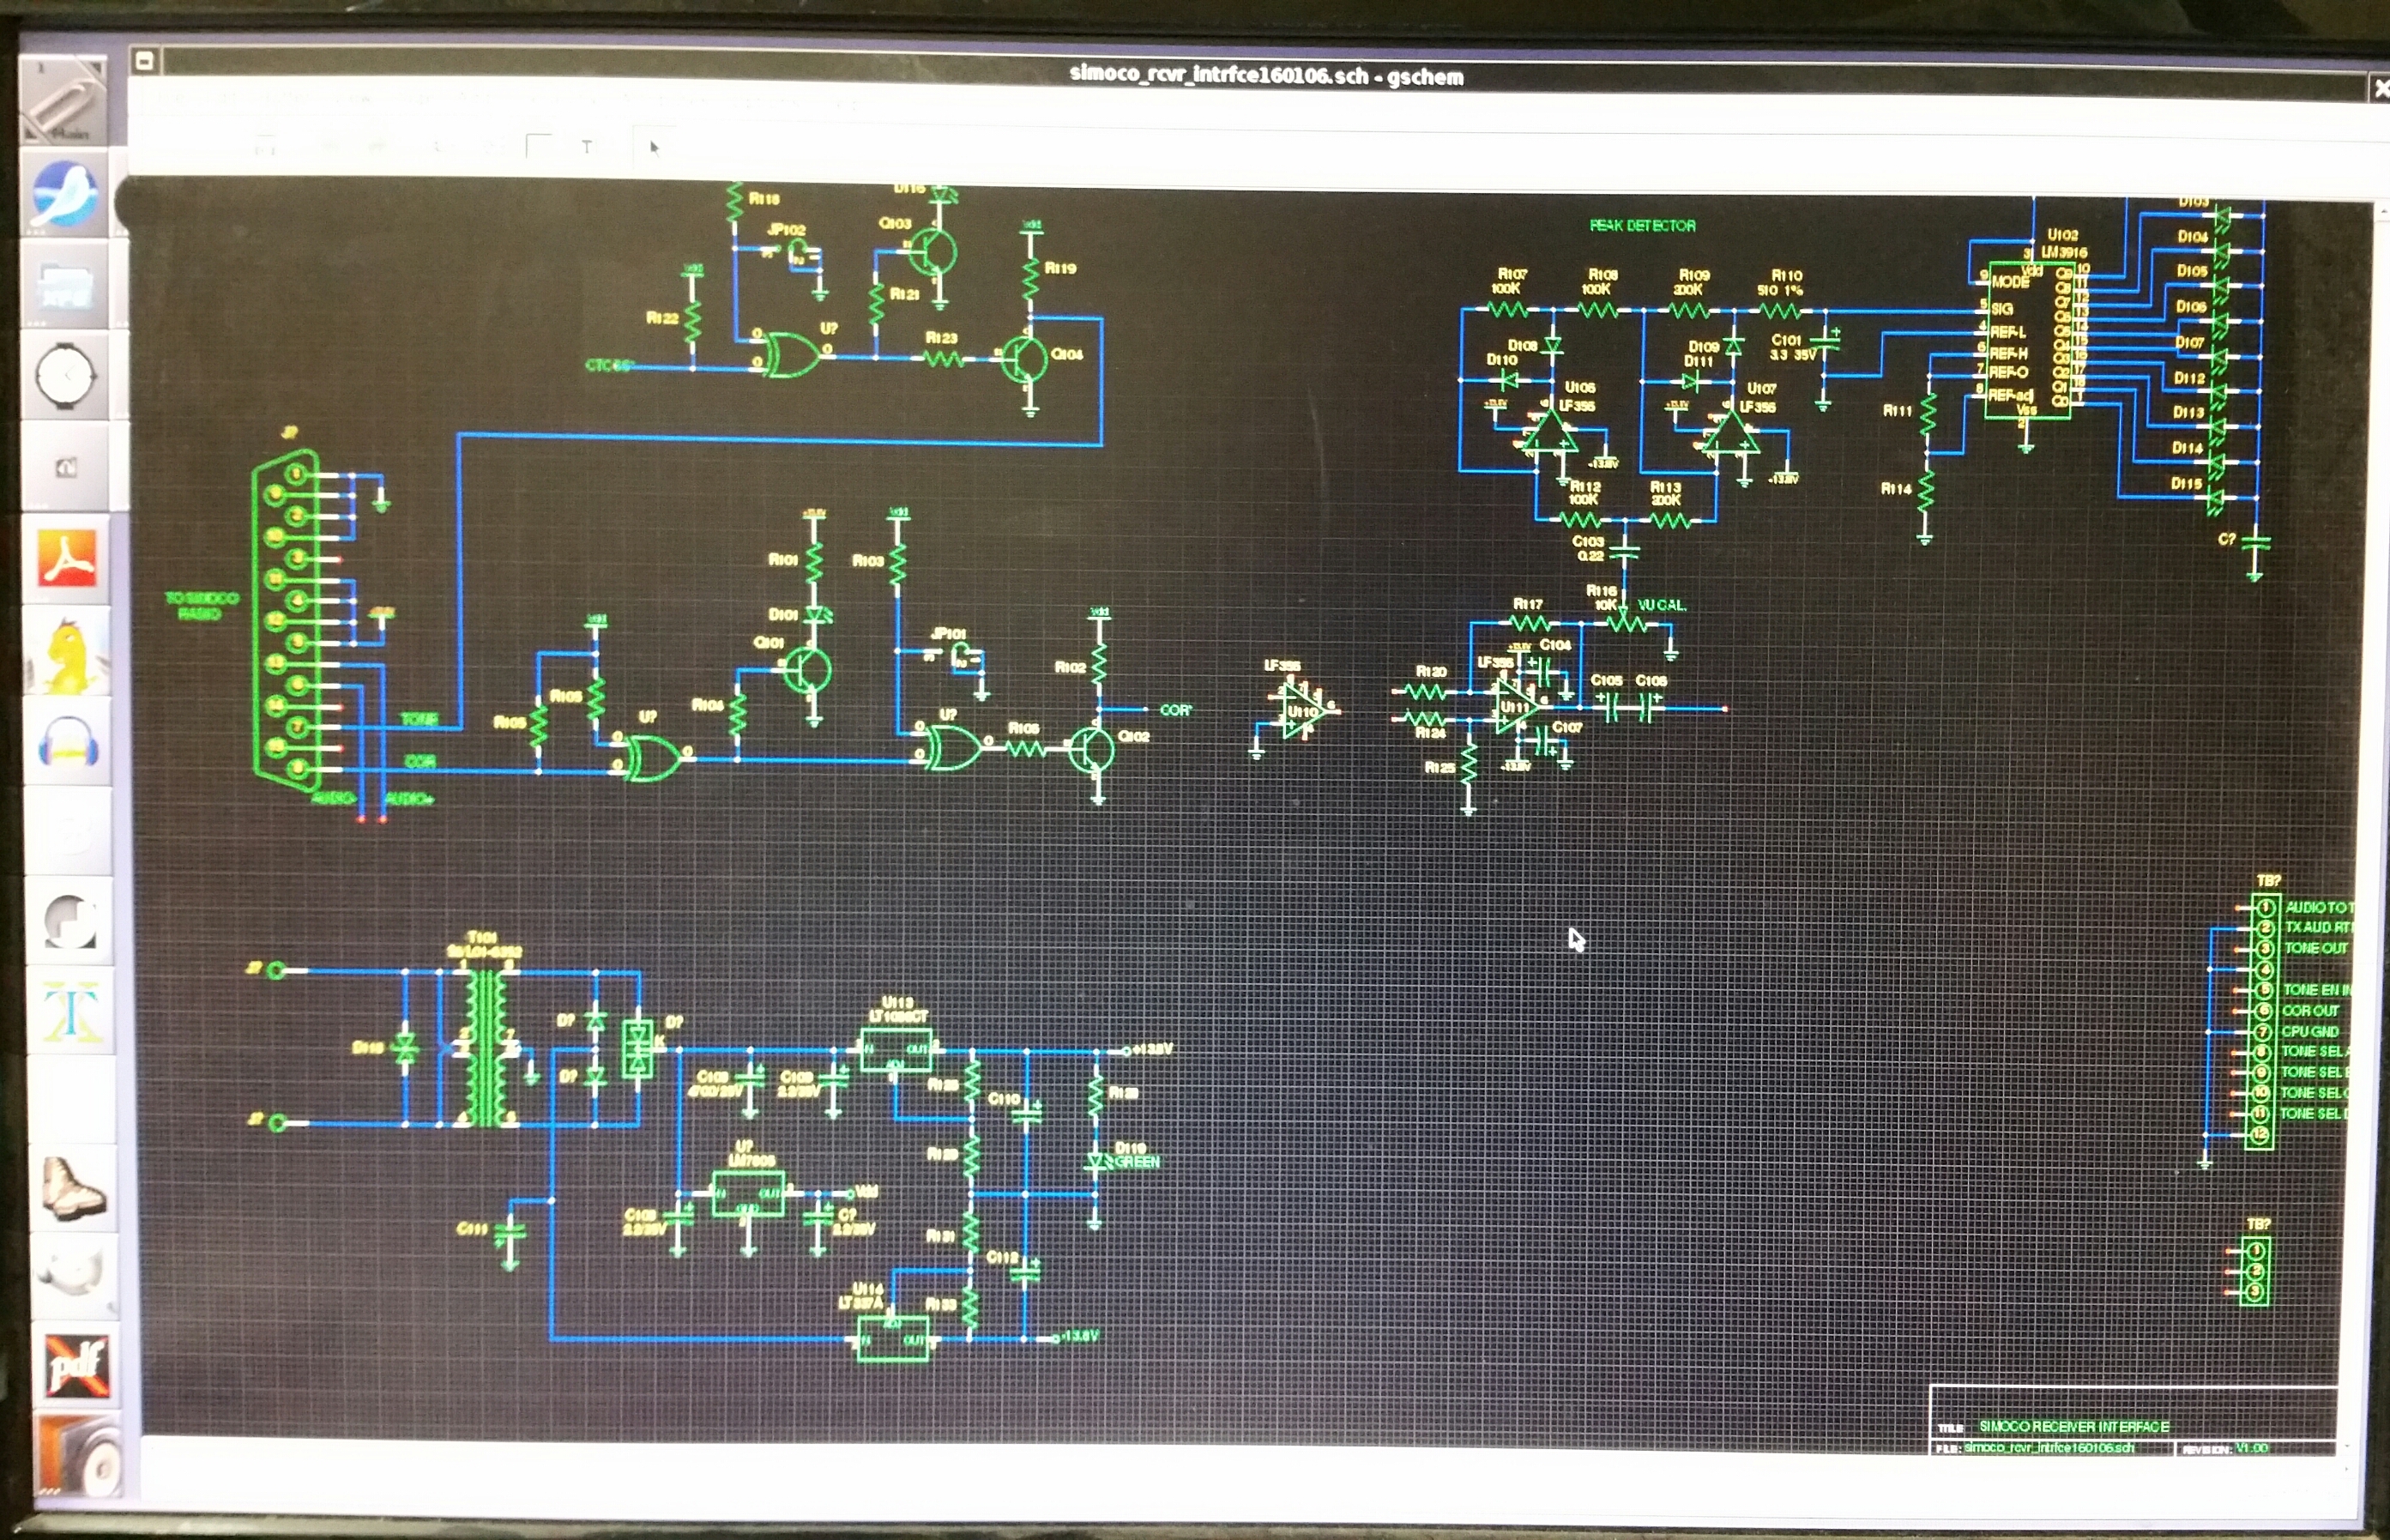Viewport: 2390px width, 1540px height.
Task: Click the analog clock dock applet
Action: click(x=65, y=376)
